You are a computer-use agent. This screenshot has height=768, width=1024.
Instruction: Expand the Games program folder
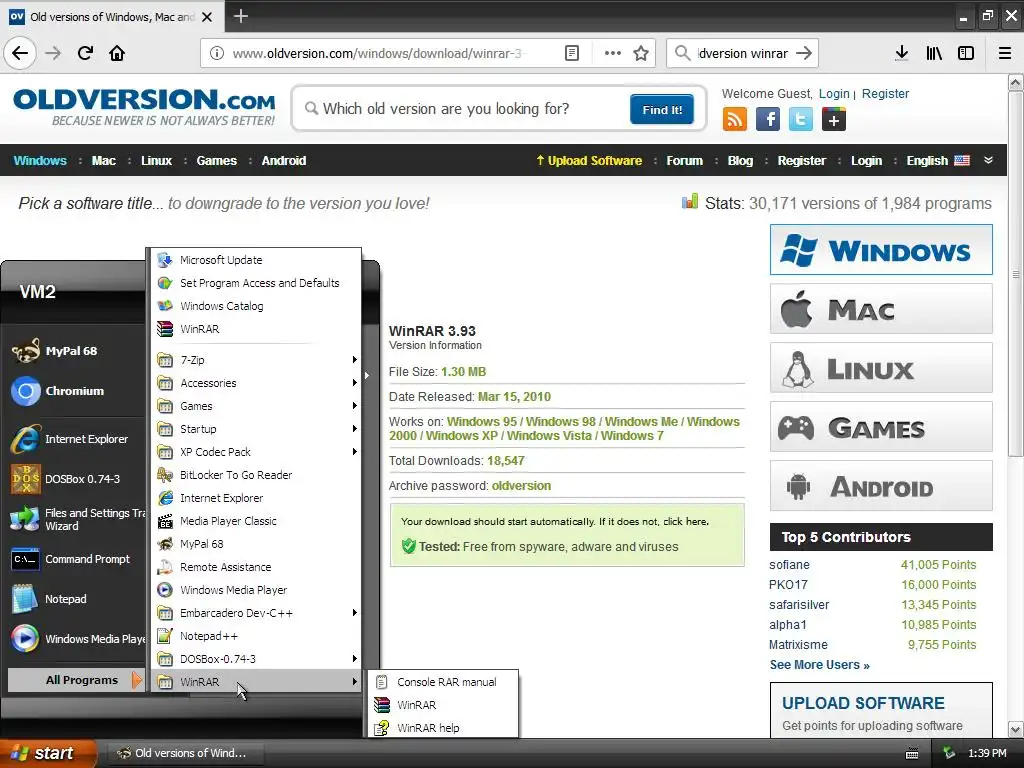[x=257, y=406]
